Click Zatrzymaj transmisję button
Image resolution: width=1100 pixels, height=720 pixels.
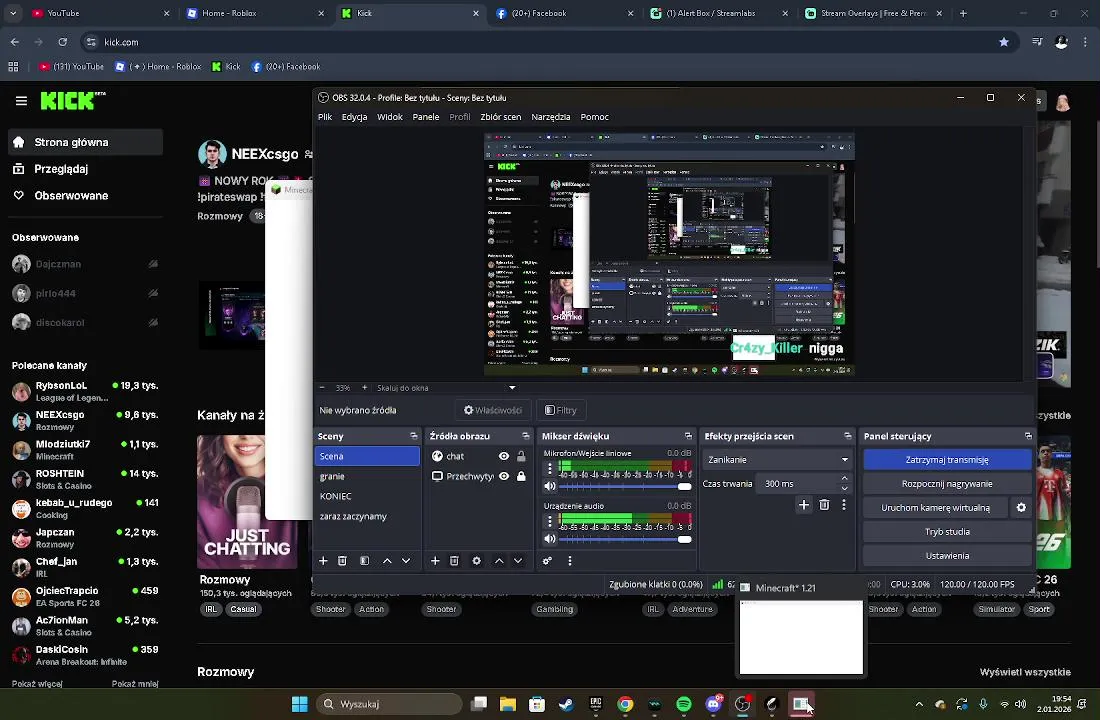[x=947, y=460]
